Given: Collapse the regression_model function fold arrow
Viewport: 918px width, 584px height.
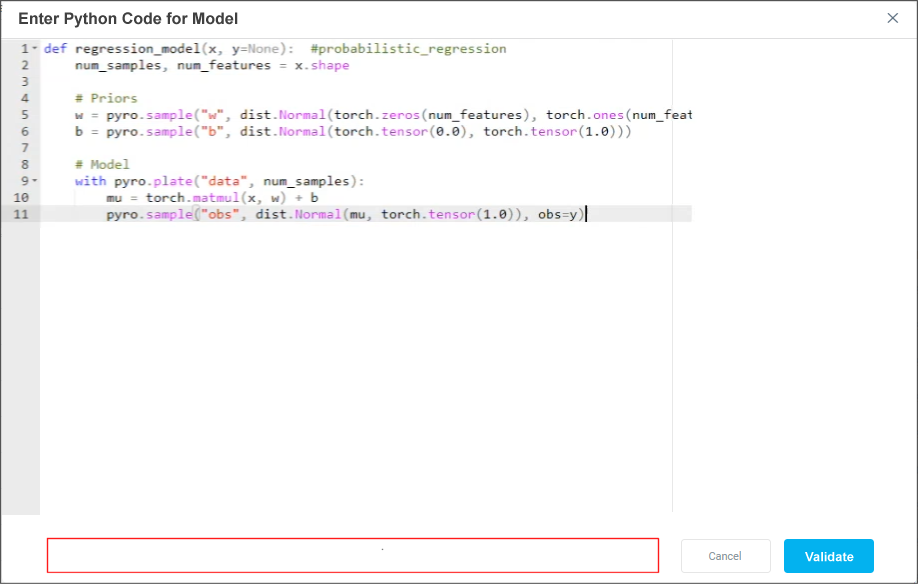Looking at the screenshot, I should click(x=35, y=48).
